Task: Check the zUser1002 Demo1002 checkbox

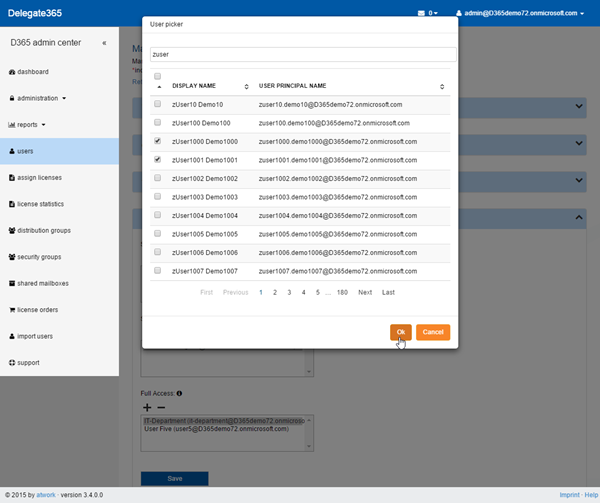Action: [157, 178]
